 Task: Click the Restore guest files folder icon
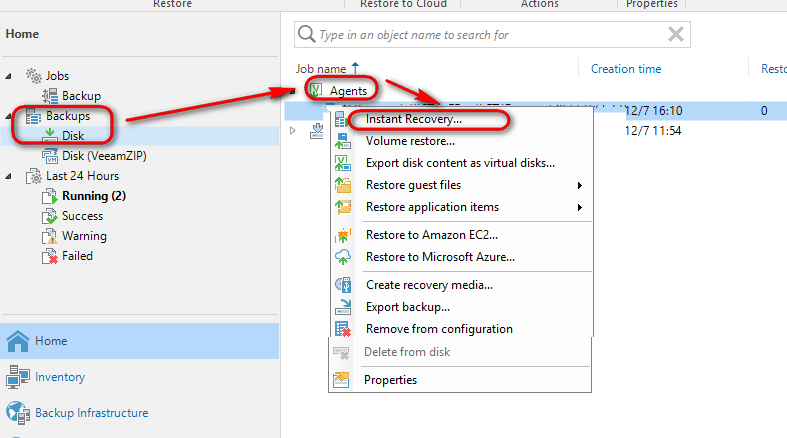click(343, 185)
